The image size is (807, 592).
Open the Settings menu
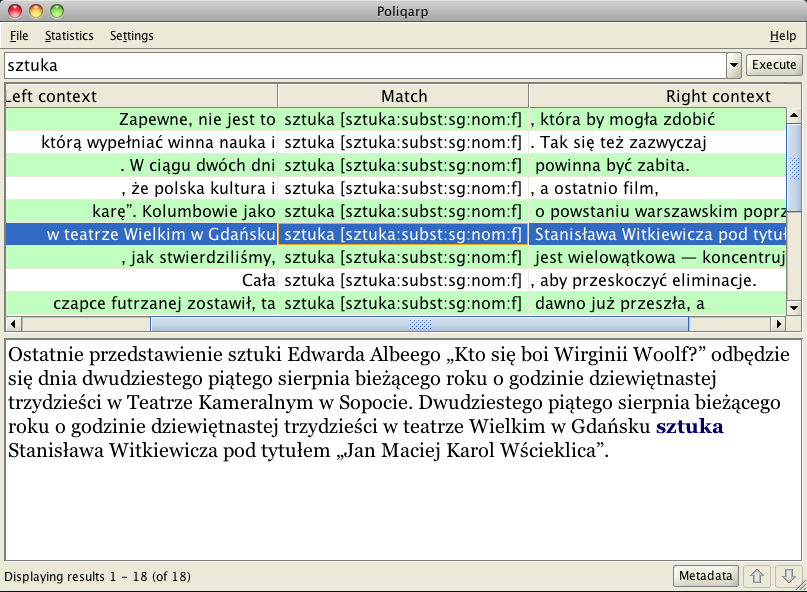pyautogui.click(x=132, y=36)
